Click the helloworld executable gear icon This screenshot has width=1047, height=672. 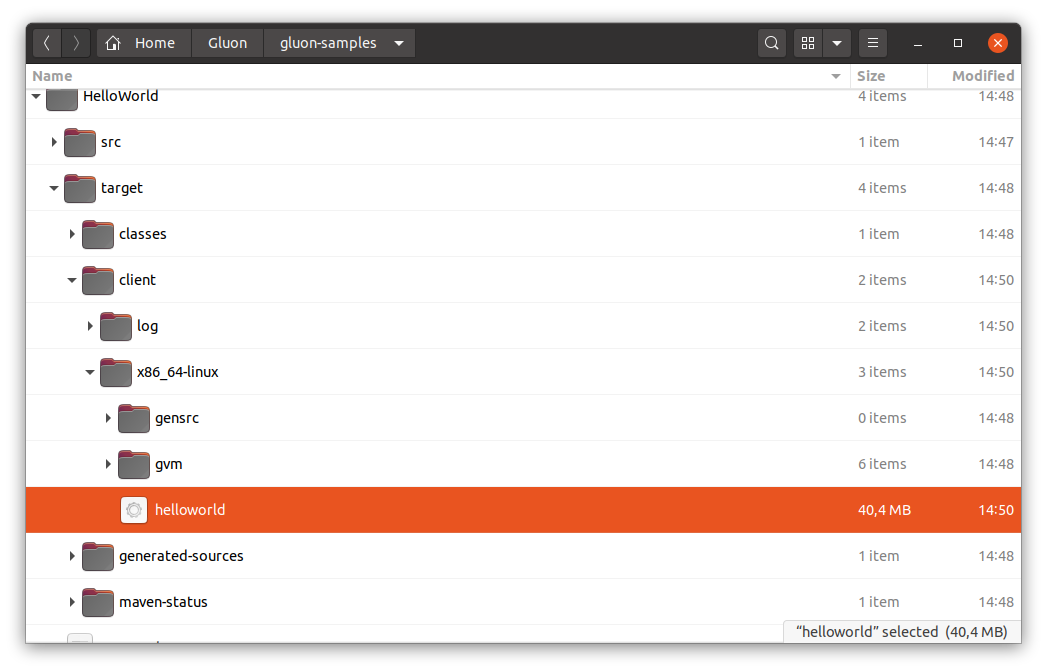[x=134, y=510]
